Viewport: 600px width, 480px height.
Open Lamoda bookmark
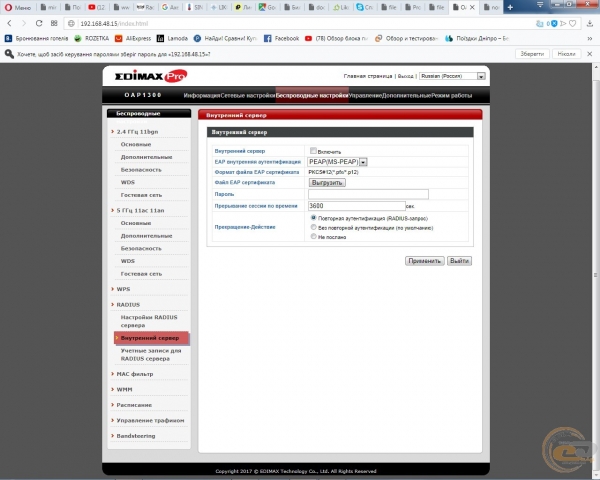[x=172, y=38]
